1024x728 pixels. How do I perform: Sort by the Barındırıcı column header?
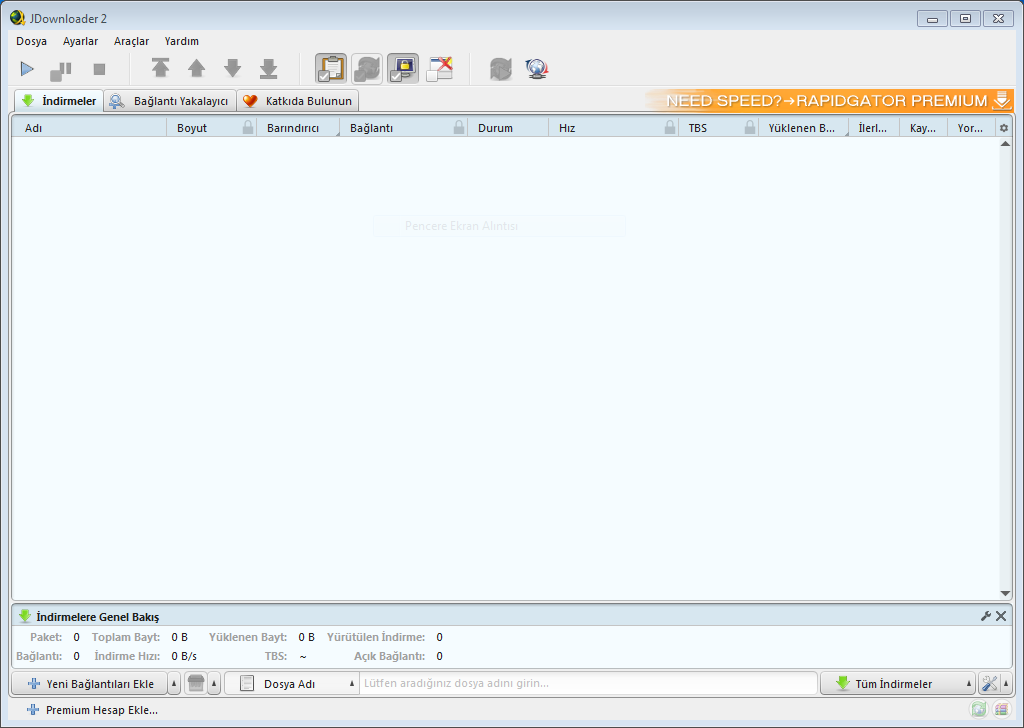[x=298, y=128]
